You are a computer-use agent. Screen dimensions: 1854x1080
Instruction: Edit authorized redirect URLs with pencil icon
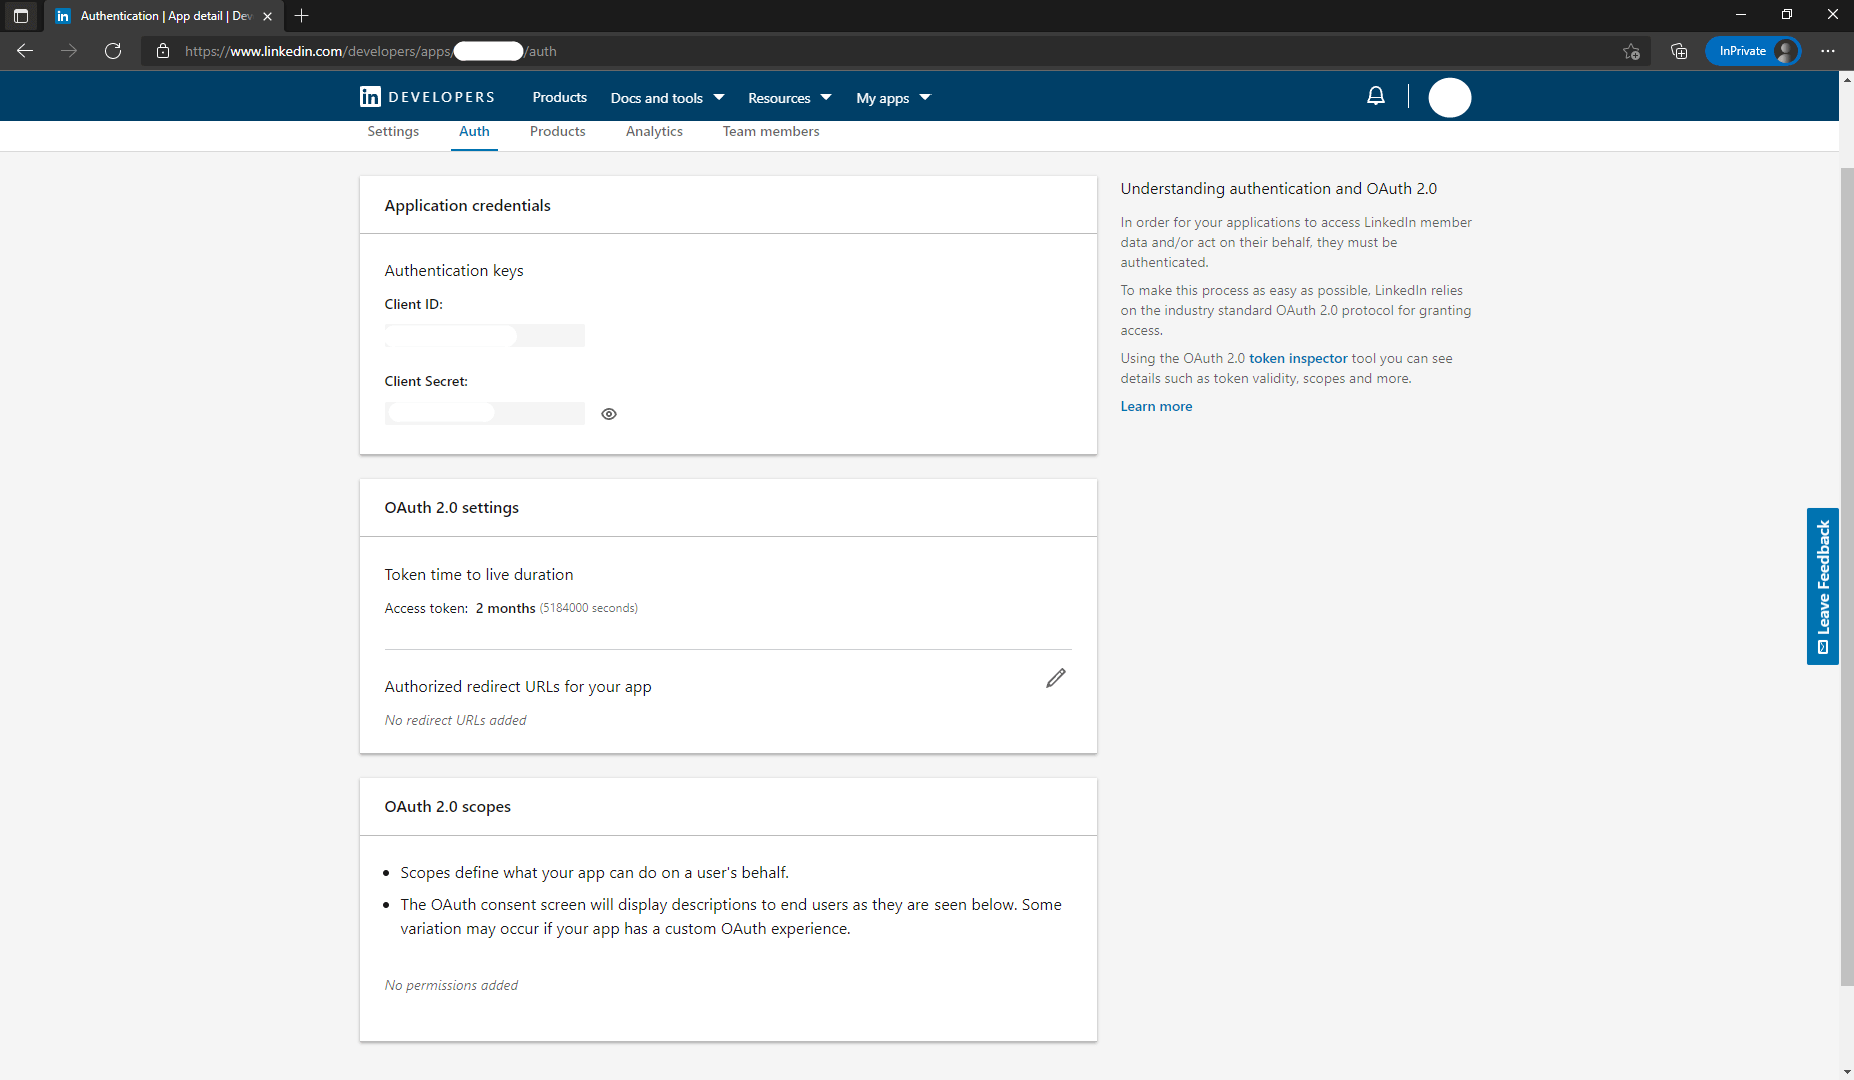point(1055,678)
